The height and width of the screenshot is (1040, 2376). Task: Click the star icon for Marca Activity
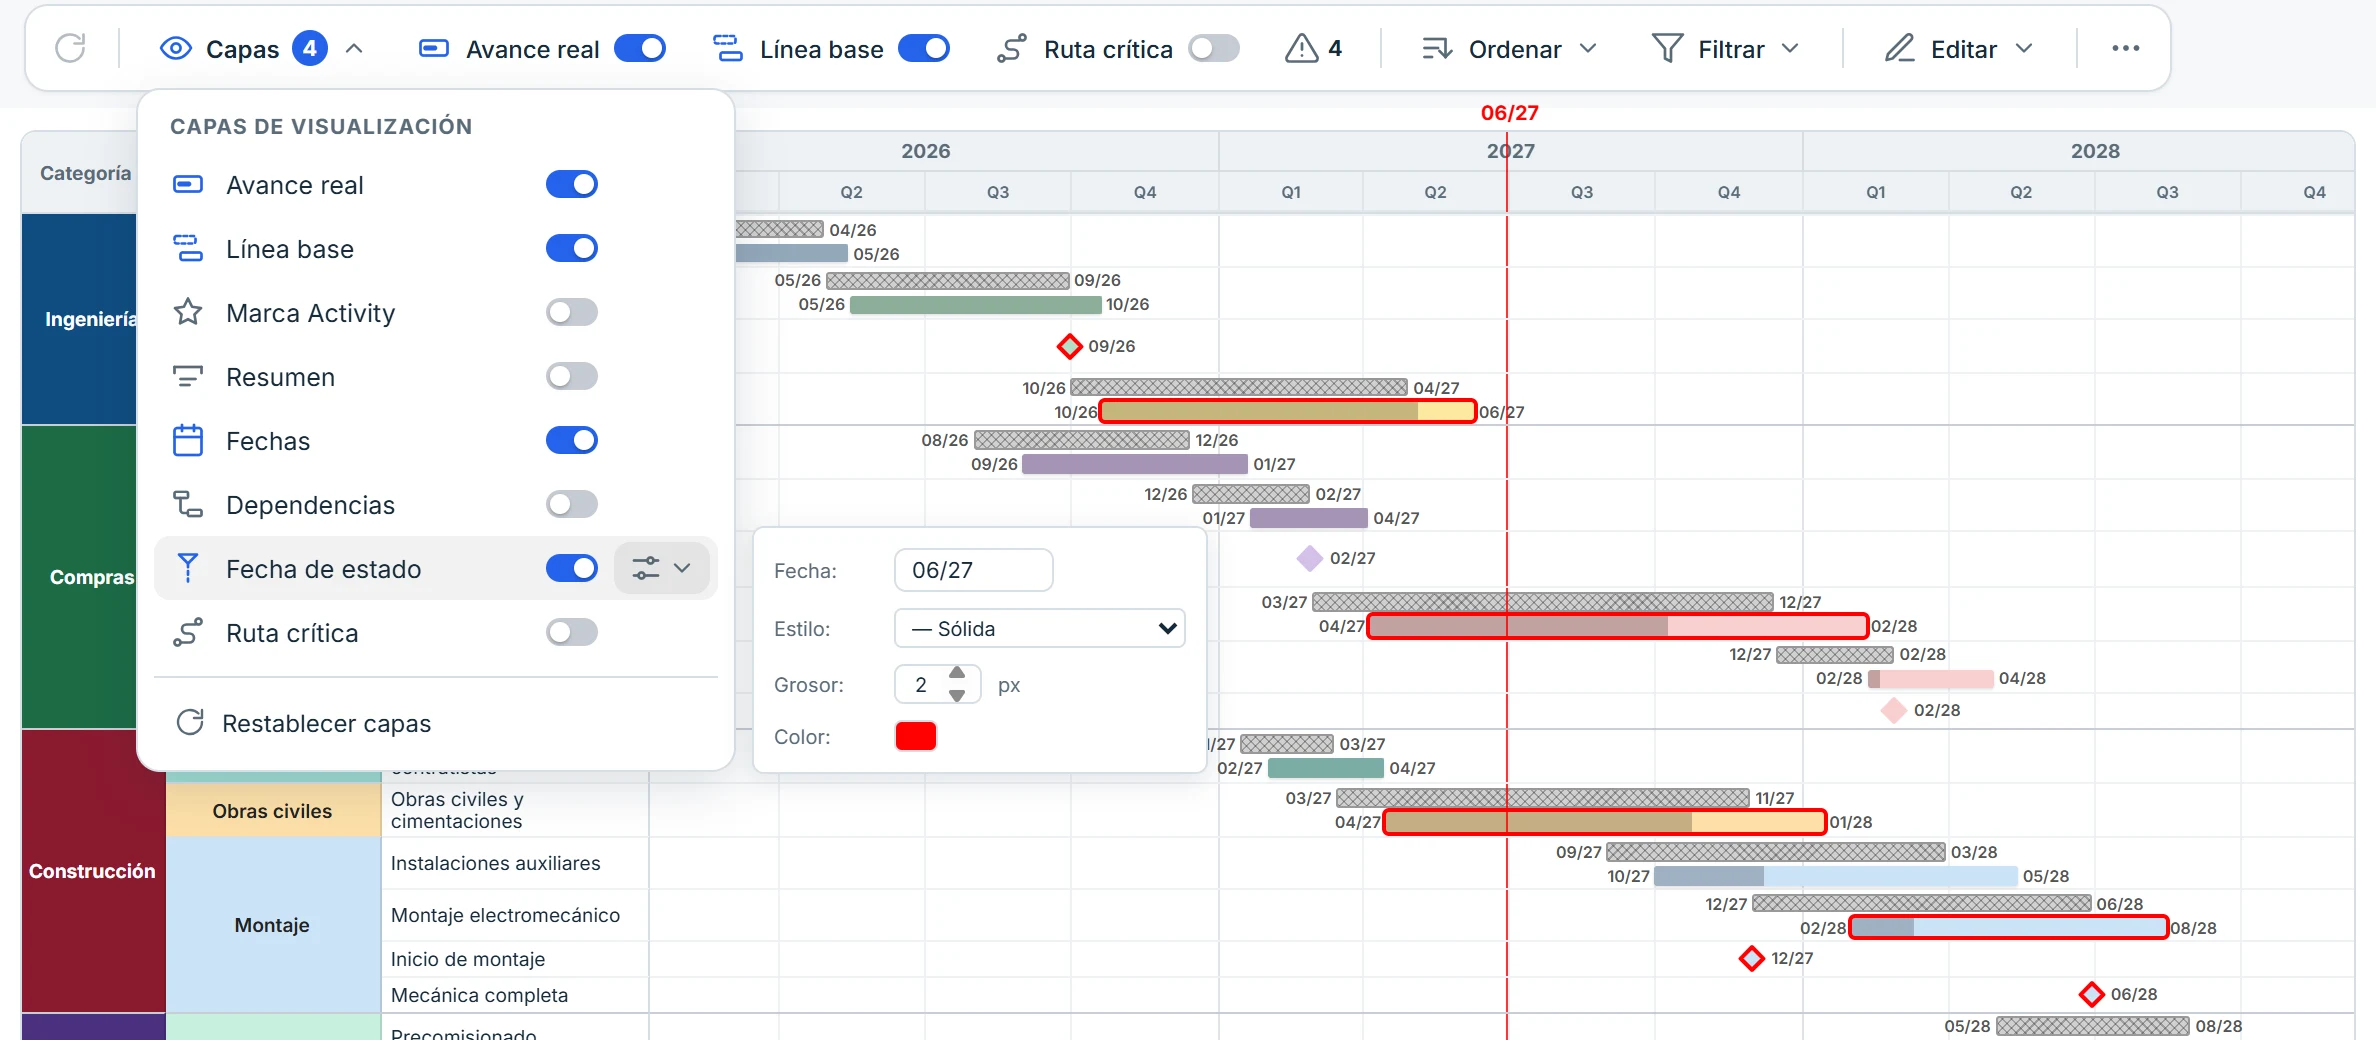coord(188,313)
